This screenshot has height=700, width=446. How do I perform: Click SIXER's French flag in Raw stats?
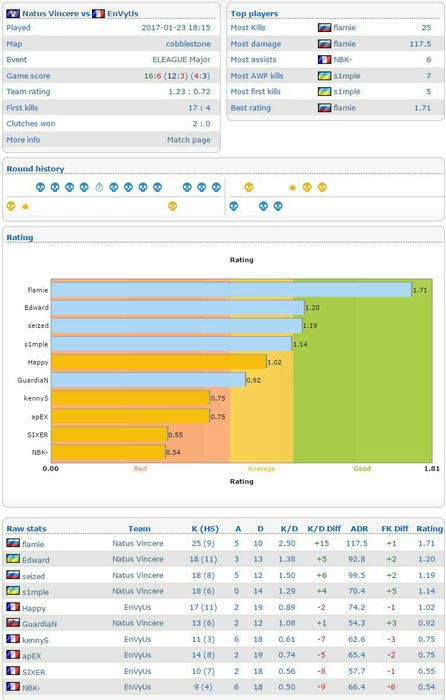click(x=13, y=671)
